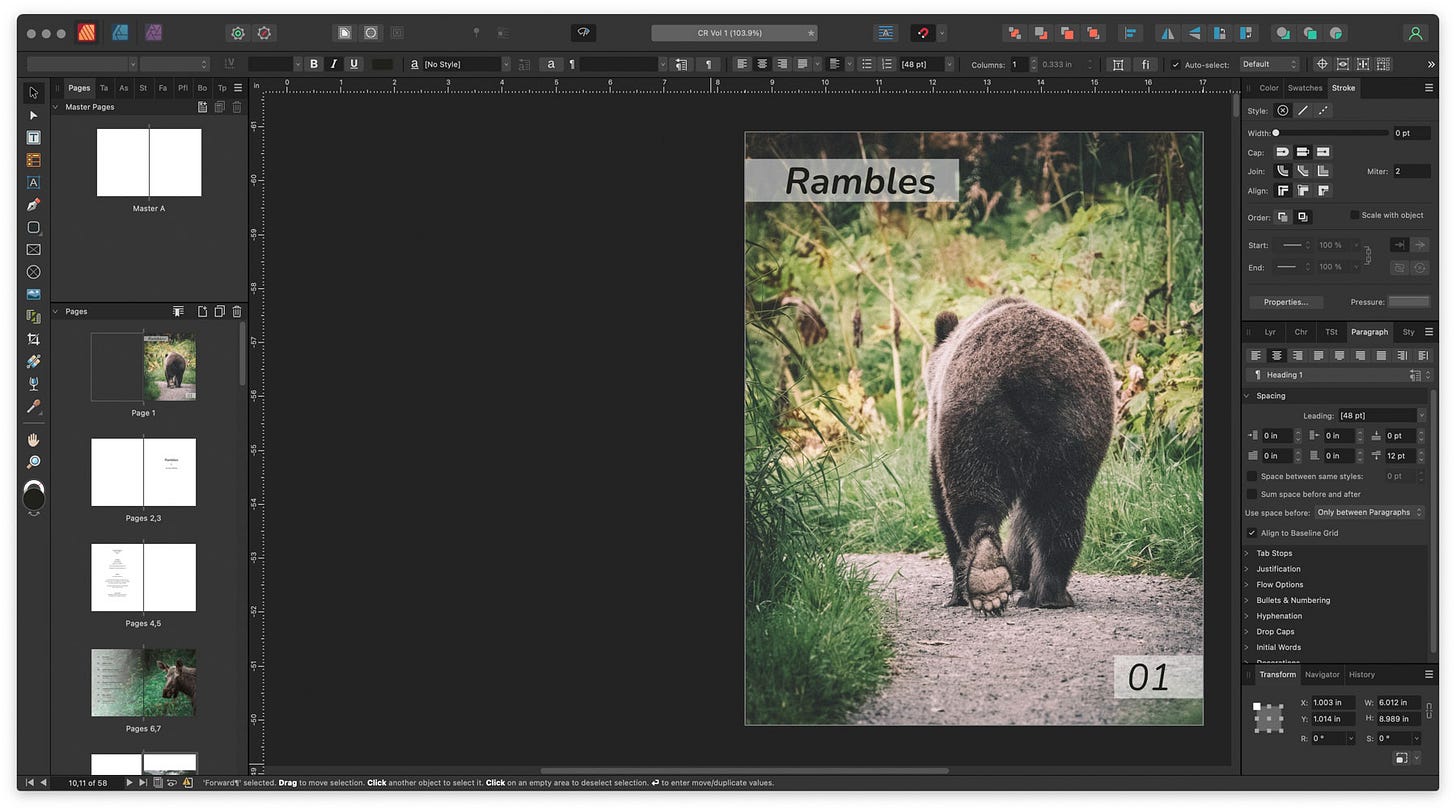Enable Scale with object checkbox
Screen dimensions: 1456x811
click(1354, 215)
